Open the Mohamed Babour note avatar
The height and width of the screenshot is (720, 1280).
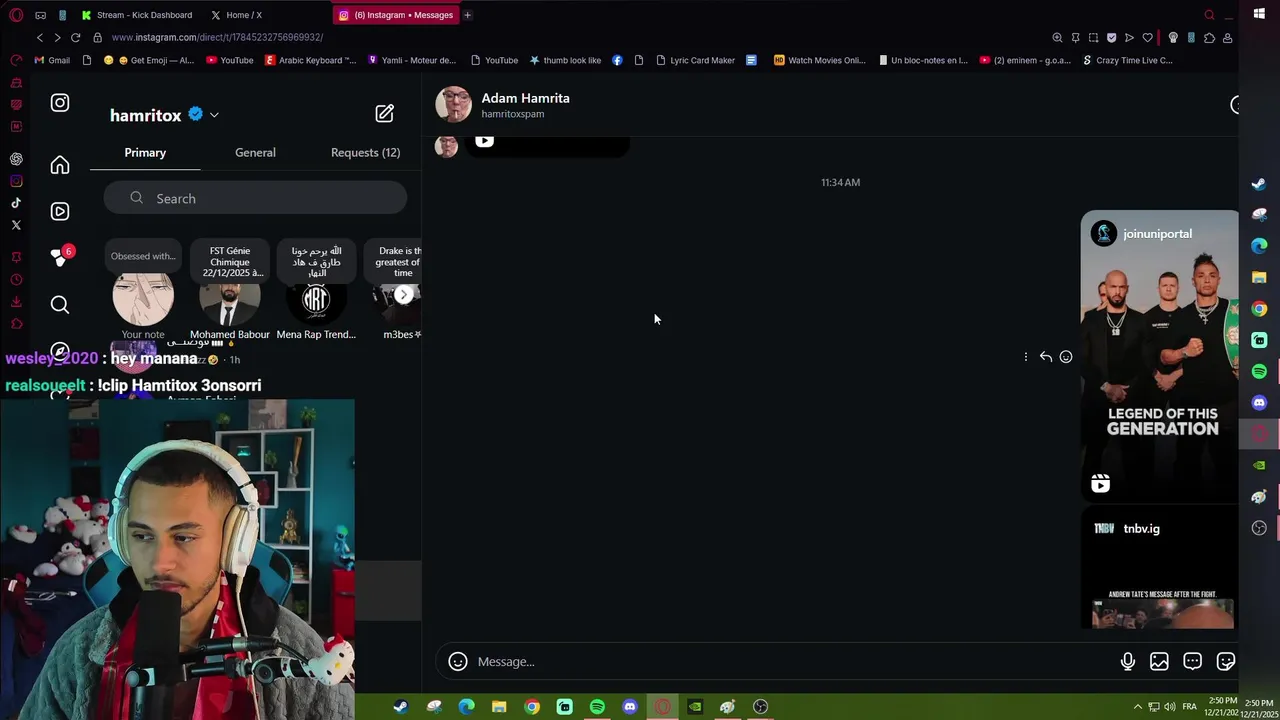(x=229, y=298)
